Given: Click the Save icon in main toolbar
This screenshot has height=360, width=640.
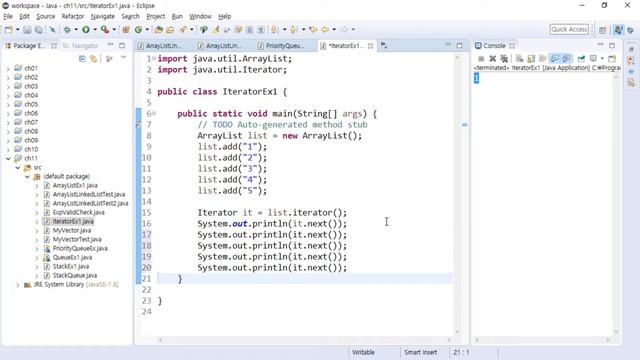Looking at the screenshot, I should tap(27, 29).
